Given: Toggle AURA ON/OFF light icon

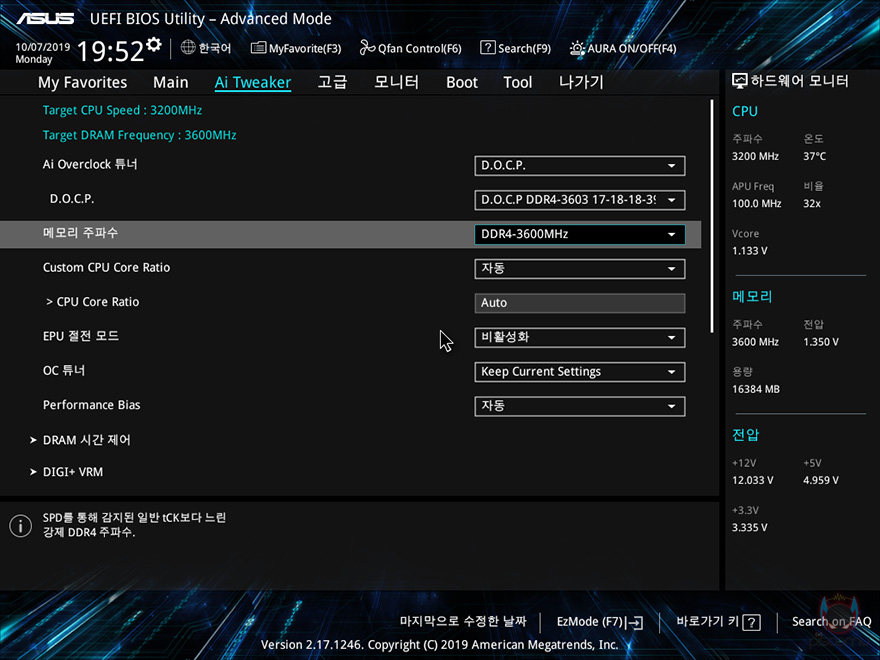Looking at the screenshot, I should pyautogui.click(x=578, y=48).
